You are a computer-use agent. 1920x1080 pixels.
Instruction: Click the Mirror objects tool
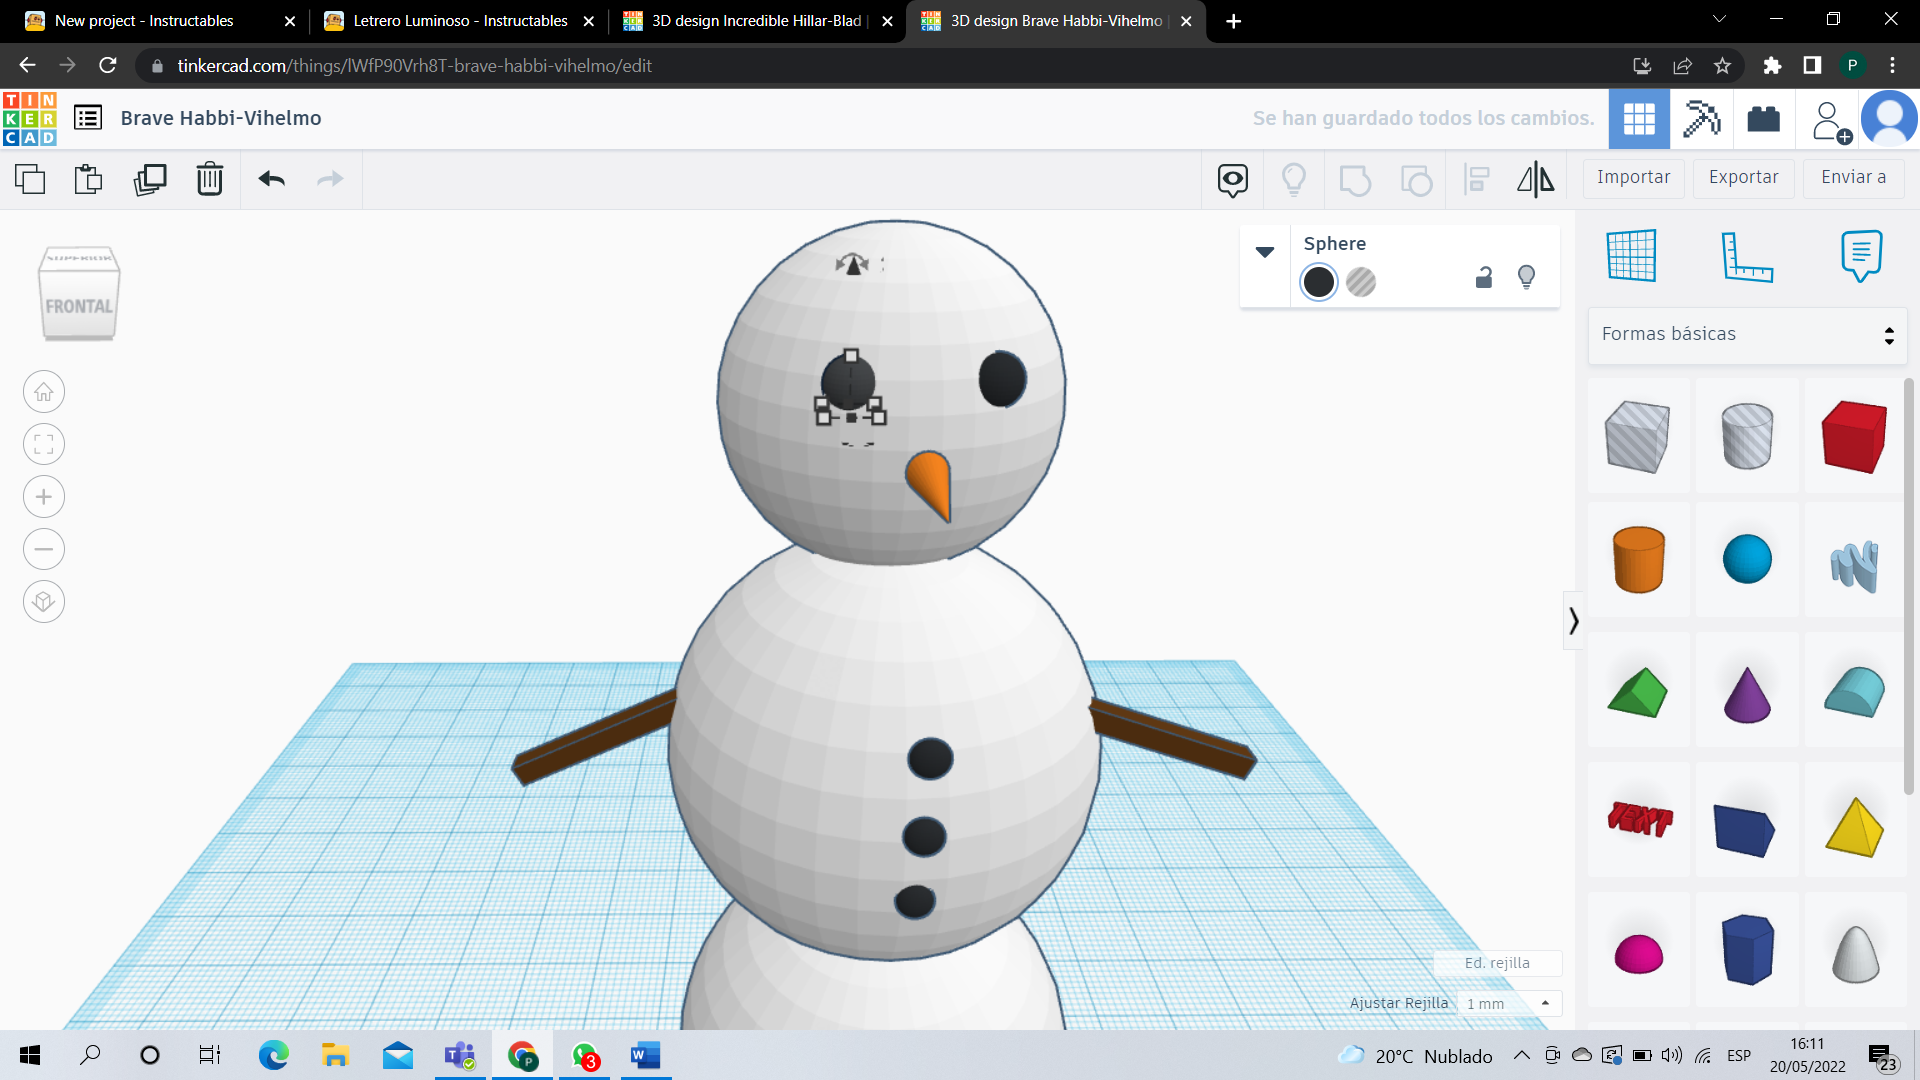pos(1535,179)
